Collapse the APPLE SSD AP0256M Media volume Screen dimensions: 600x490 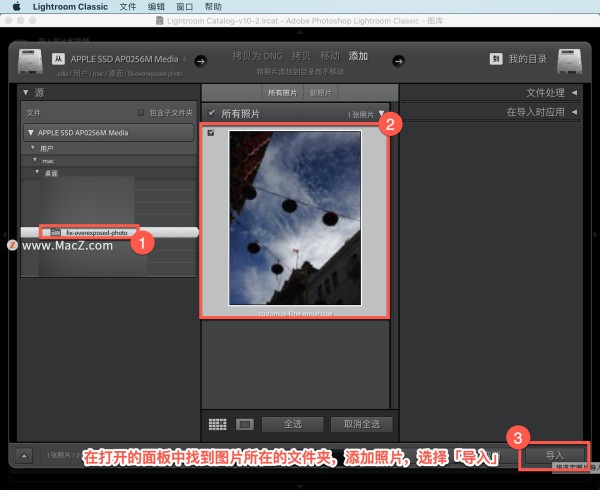tap(32, 132)
